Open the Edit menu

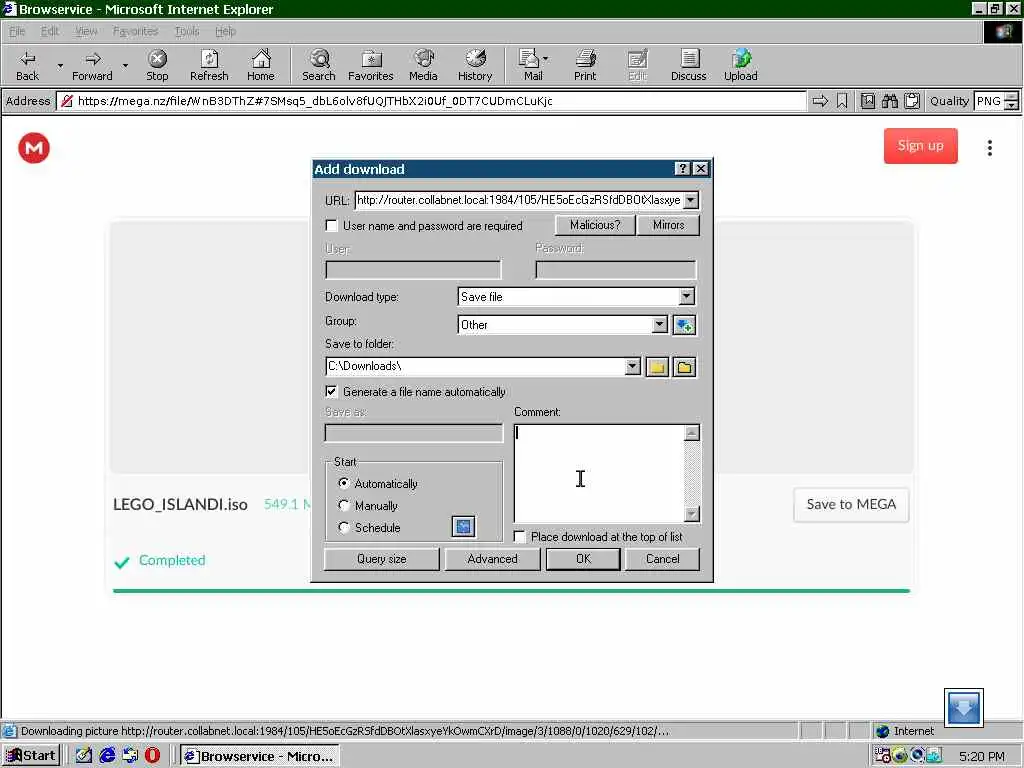pyautogui.click(x=50, y=31)
